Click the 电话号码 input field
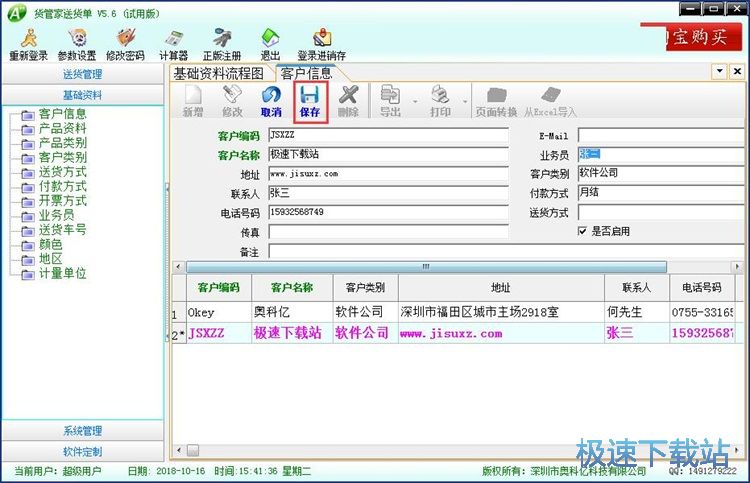750x483 pixels. [388, 212]
